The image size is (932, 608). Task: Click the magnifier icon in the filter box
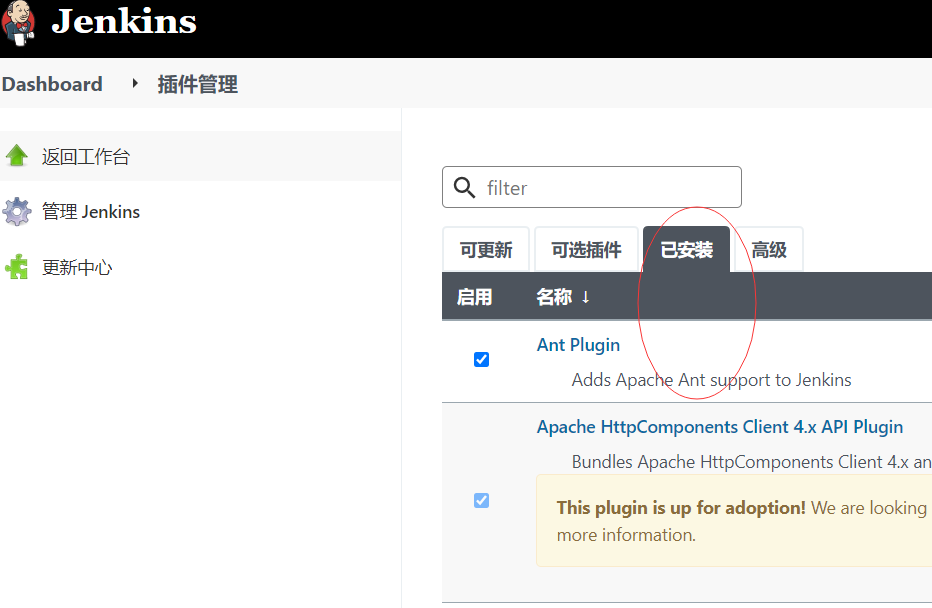pos(464,187)
